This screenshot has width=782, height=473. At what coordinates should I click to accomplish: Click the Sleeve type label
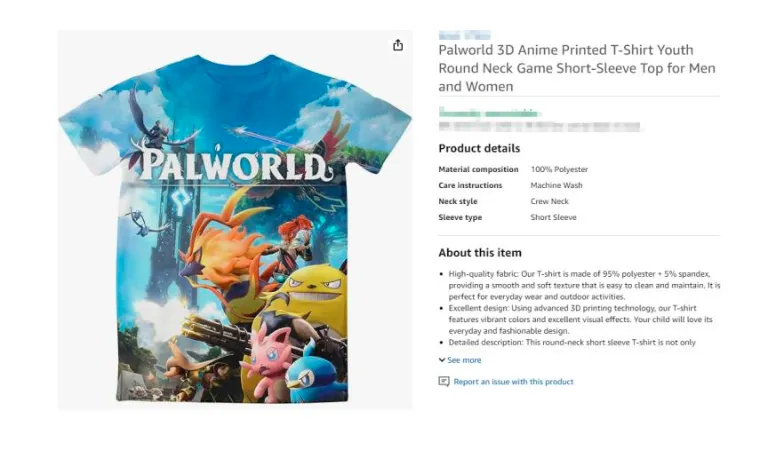[x=460, y=217]
